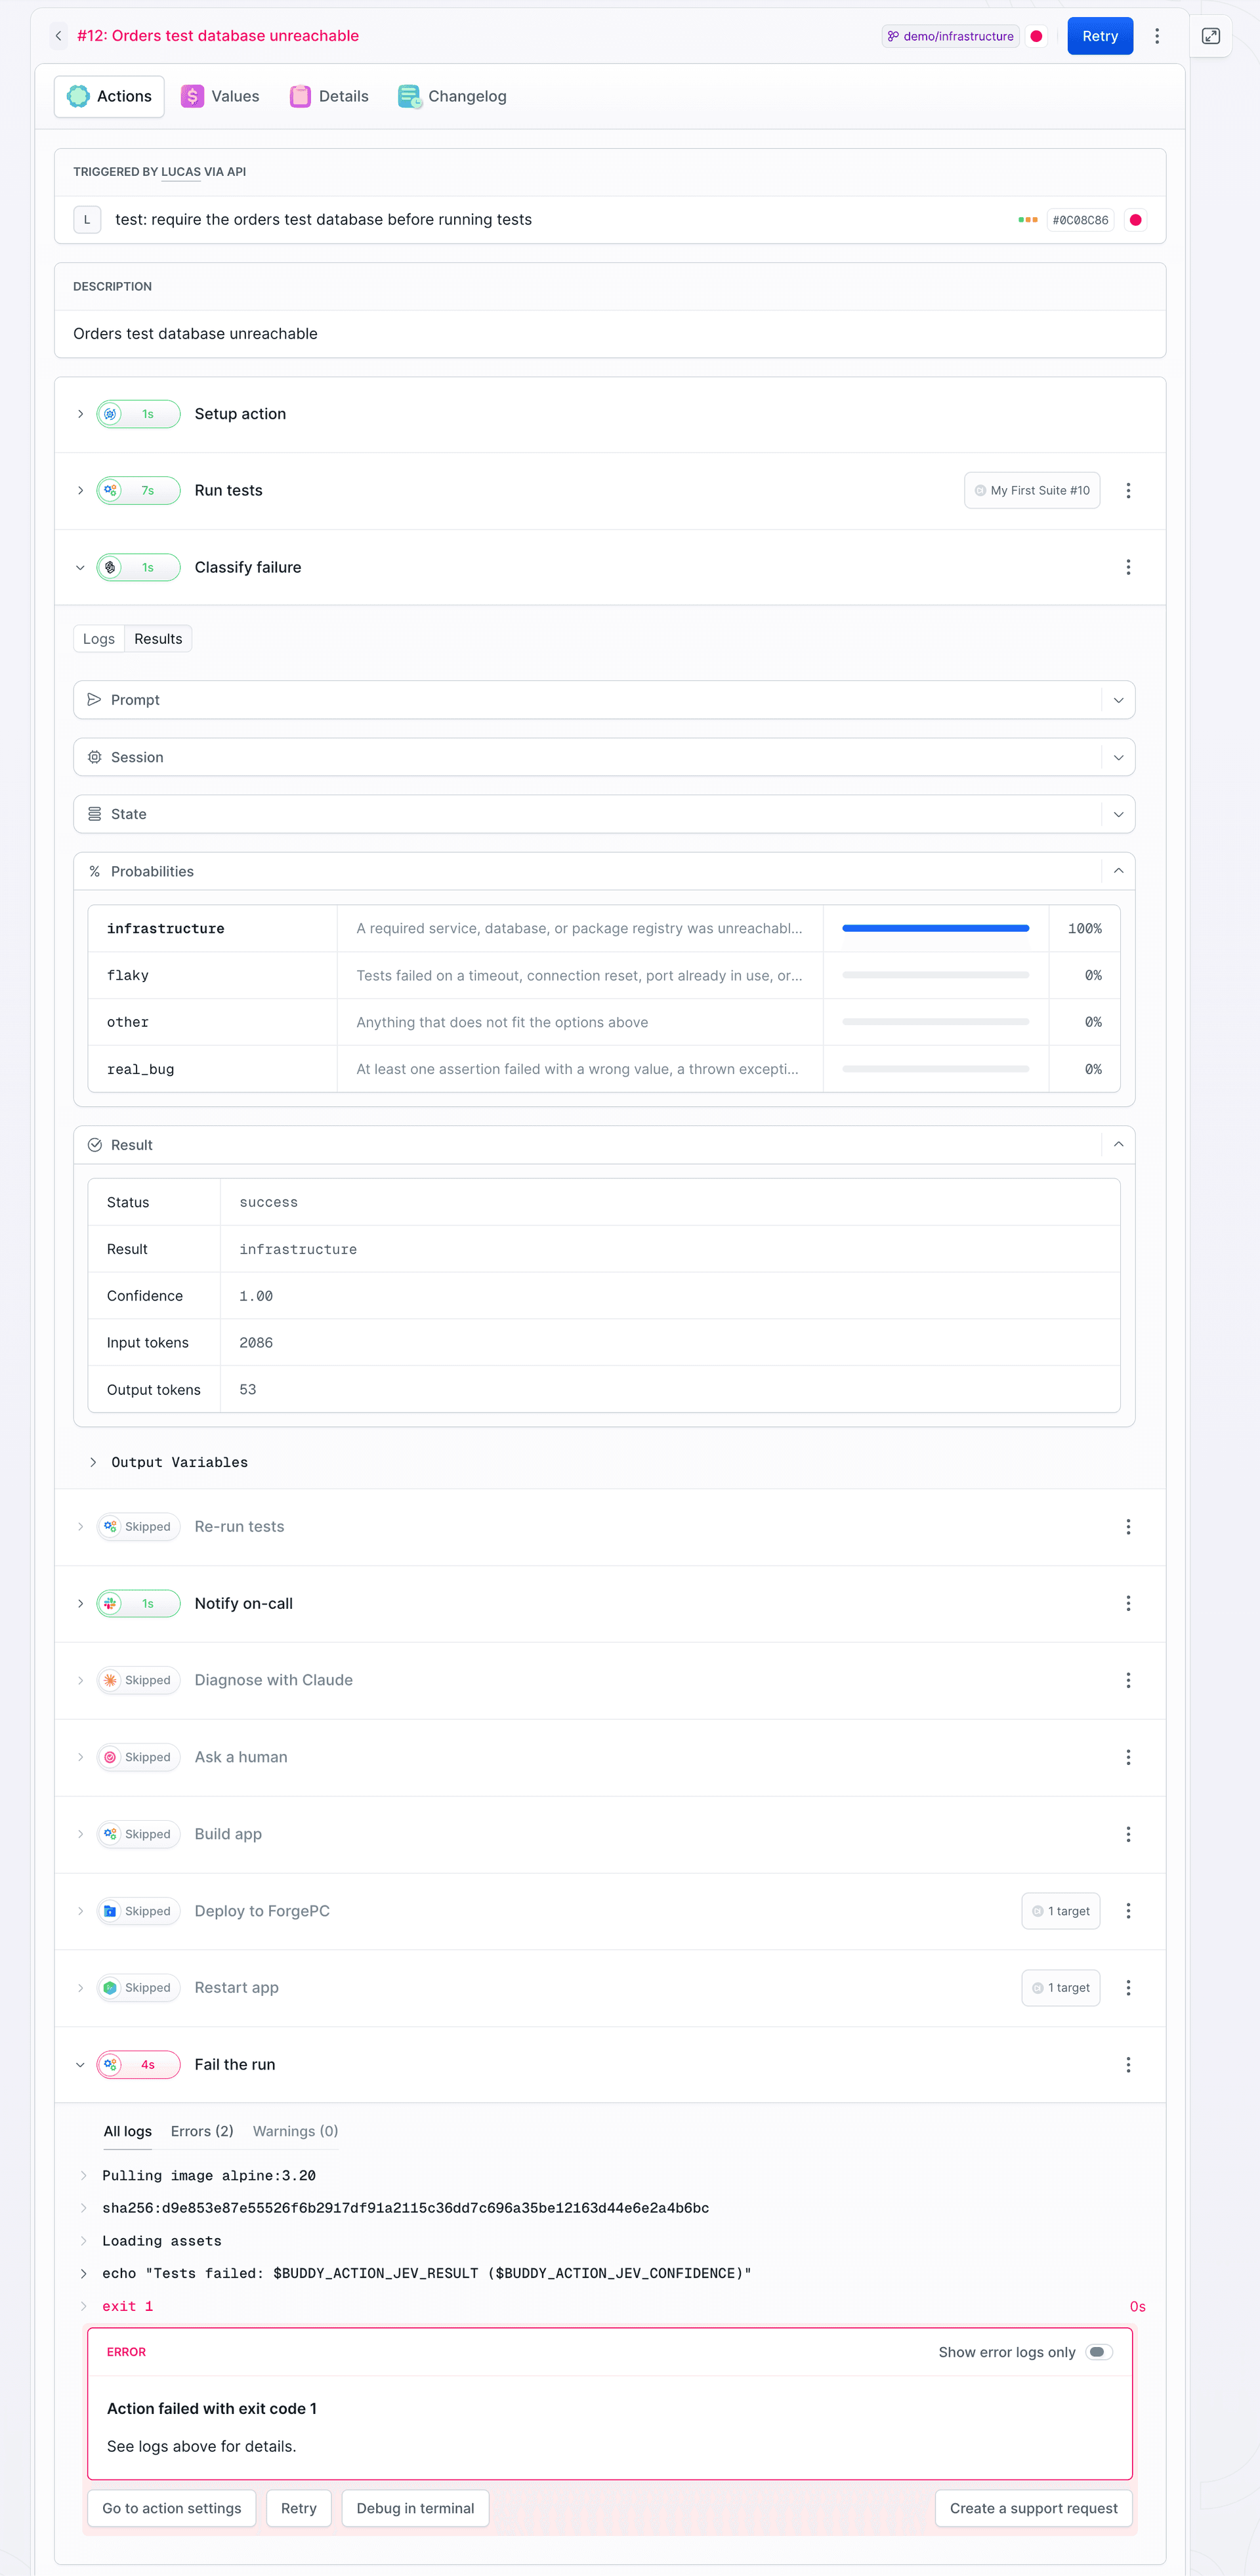This screenshot has width=1260, height=2576.
Task: Open the three-dot menu for Fail the run
Action: pos(1128,2064)
